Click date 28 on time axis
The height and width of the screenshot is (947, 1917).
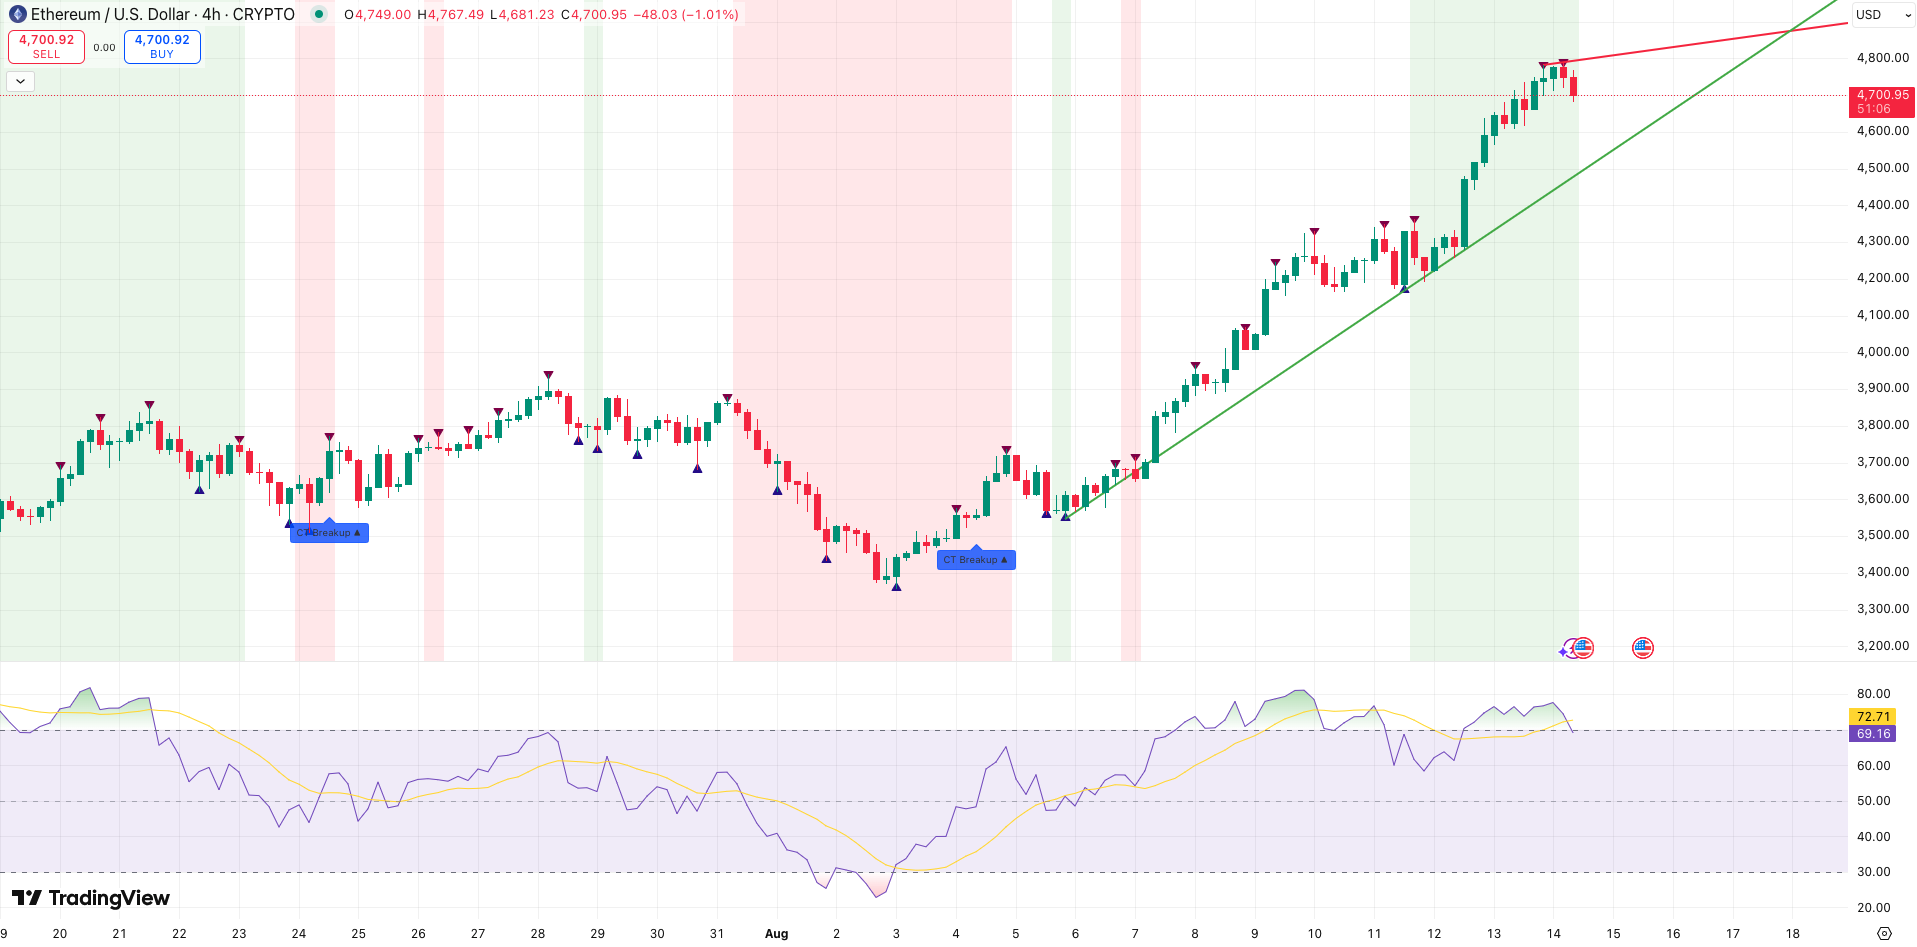[538, 933]
